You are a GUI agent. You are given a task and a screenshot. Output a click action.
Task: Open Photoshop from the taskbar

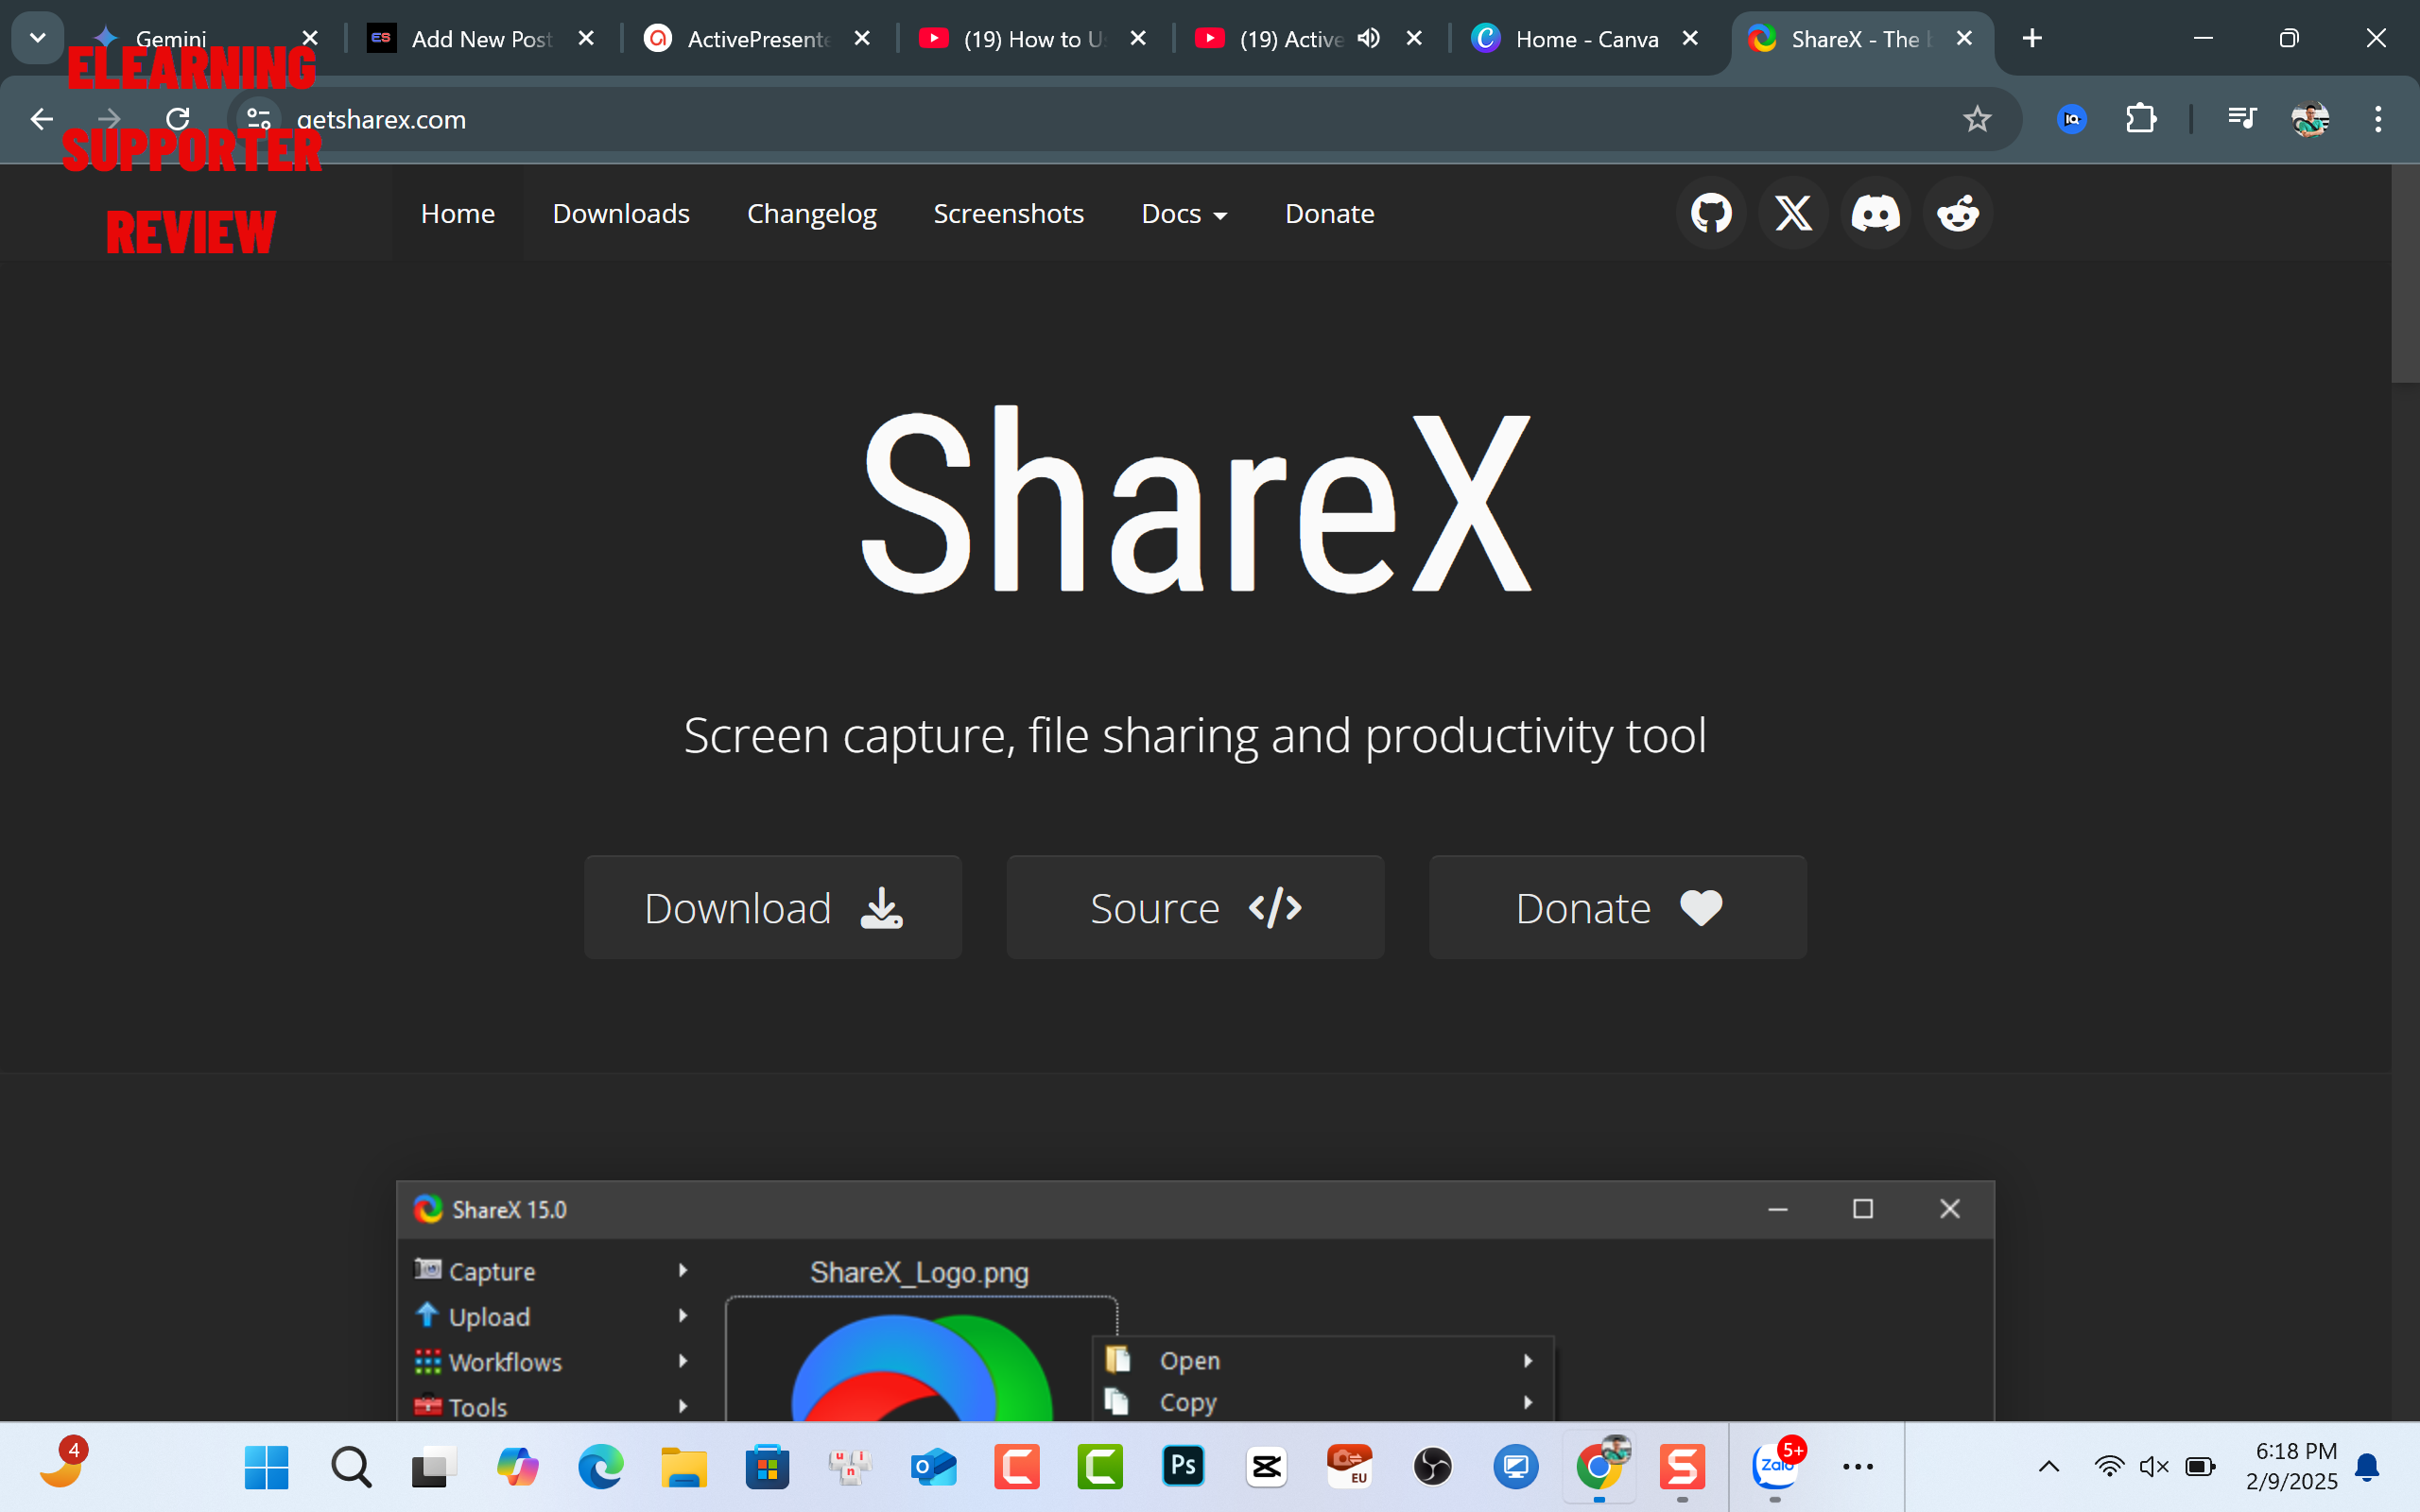coord(1183,1467)
